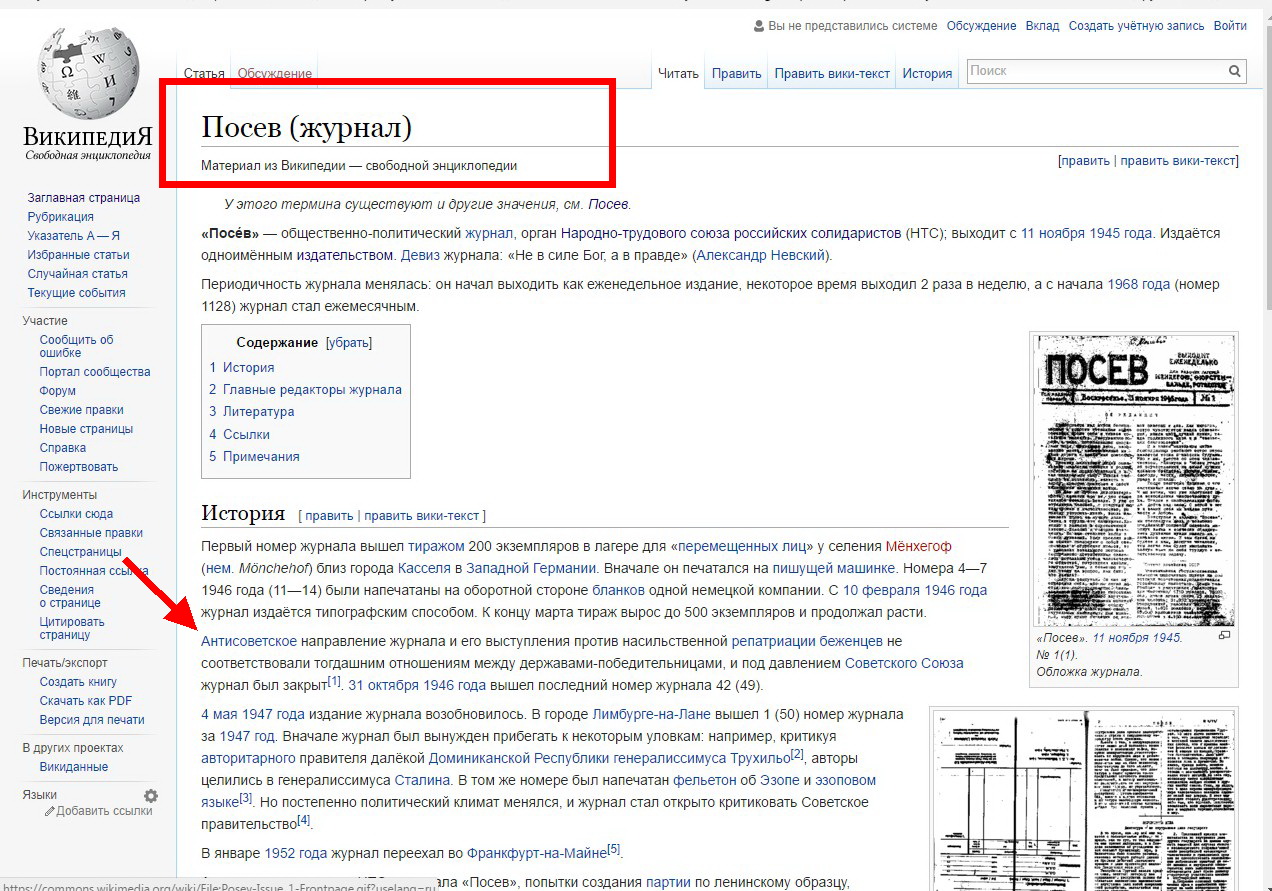
Task: Click the user icon next to Вы не представились системе
Action: (x=759, y=26)
